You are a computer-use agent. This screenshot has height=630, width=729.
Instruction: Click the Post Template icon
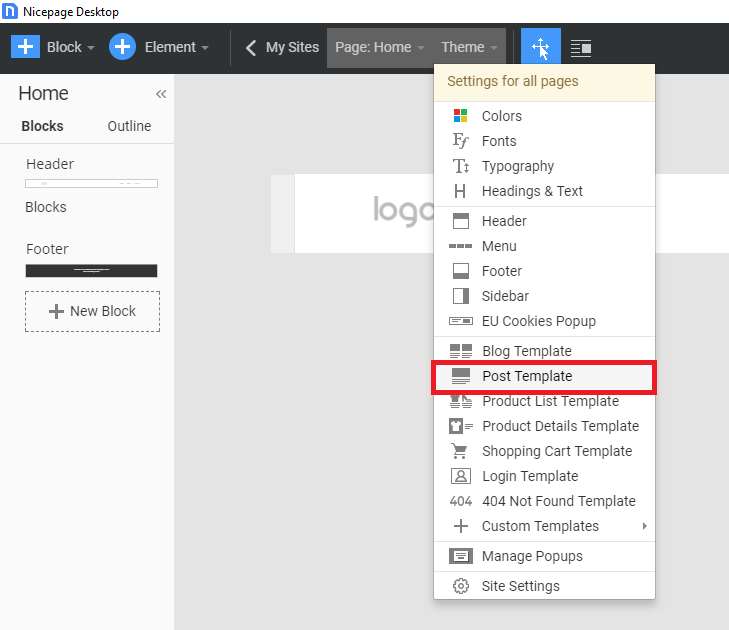click(x=461, y=376)
